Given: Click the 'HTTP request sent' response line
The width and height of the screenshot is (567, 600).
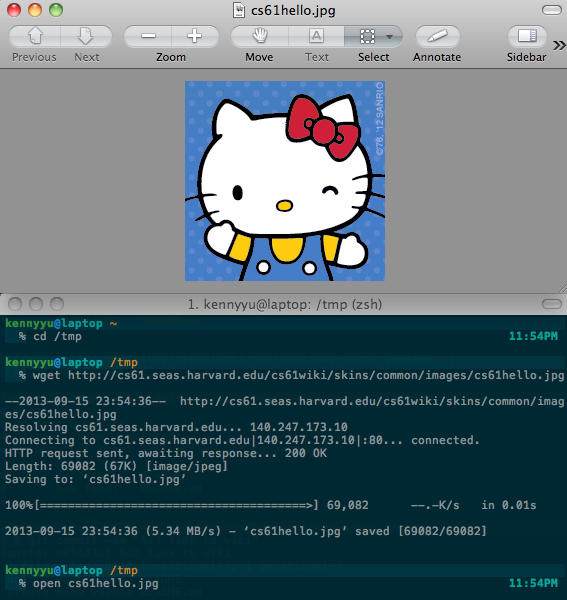Looking at the screenshot, I should [x=166, y=453].
